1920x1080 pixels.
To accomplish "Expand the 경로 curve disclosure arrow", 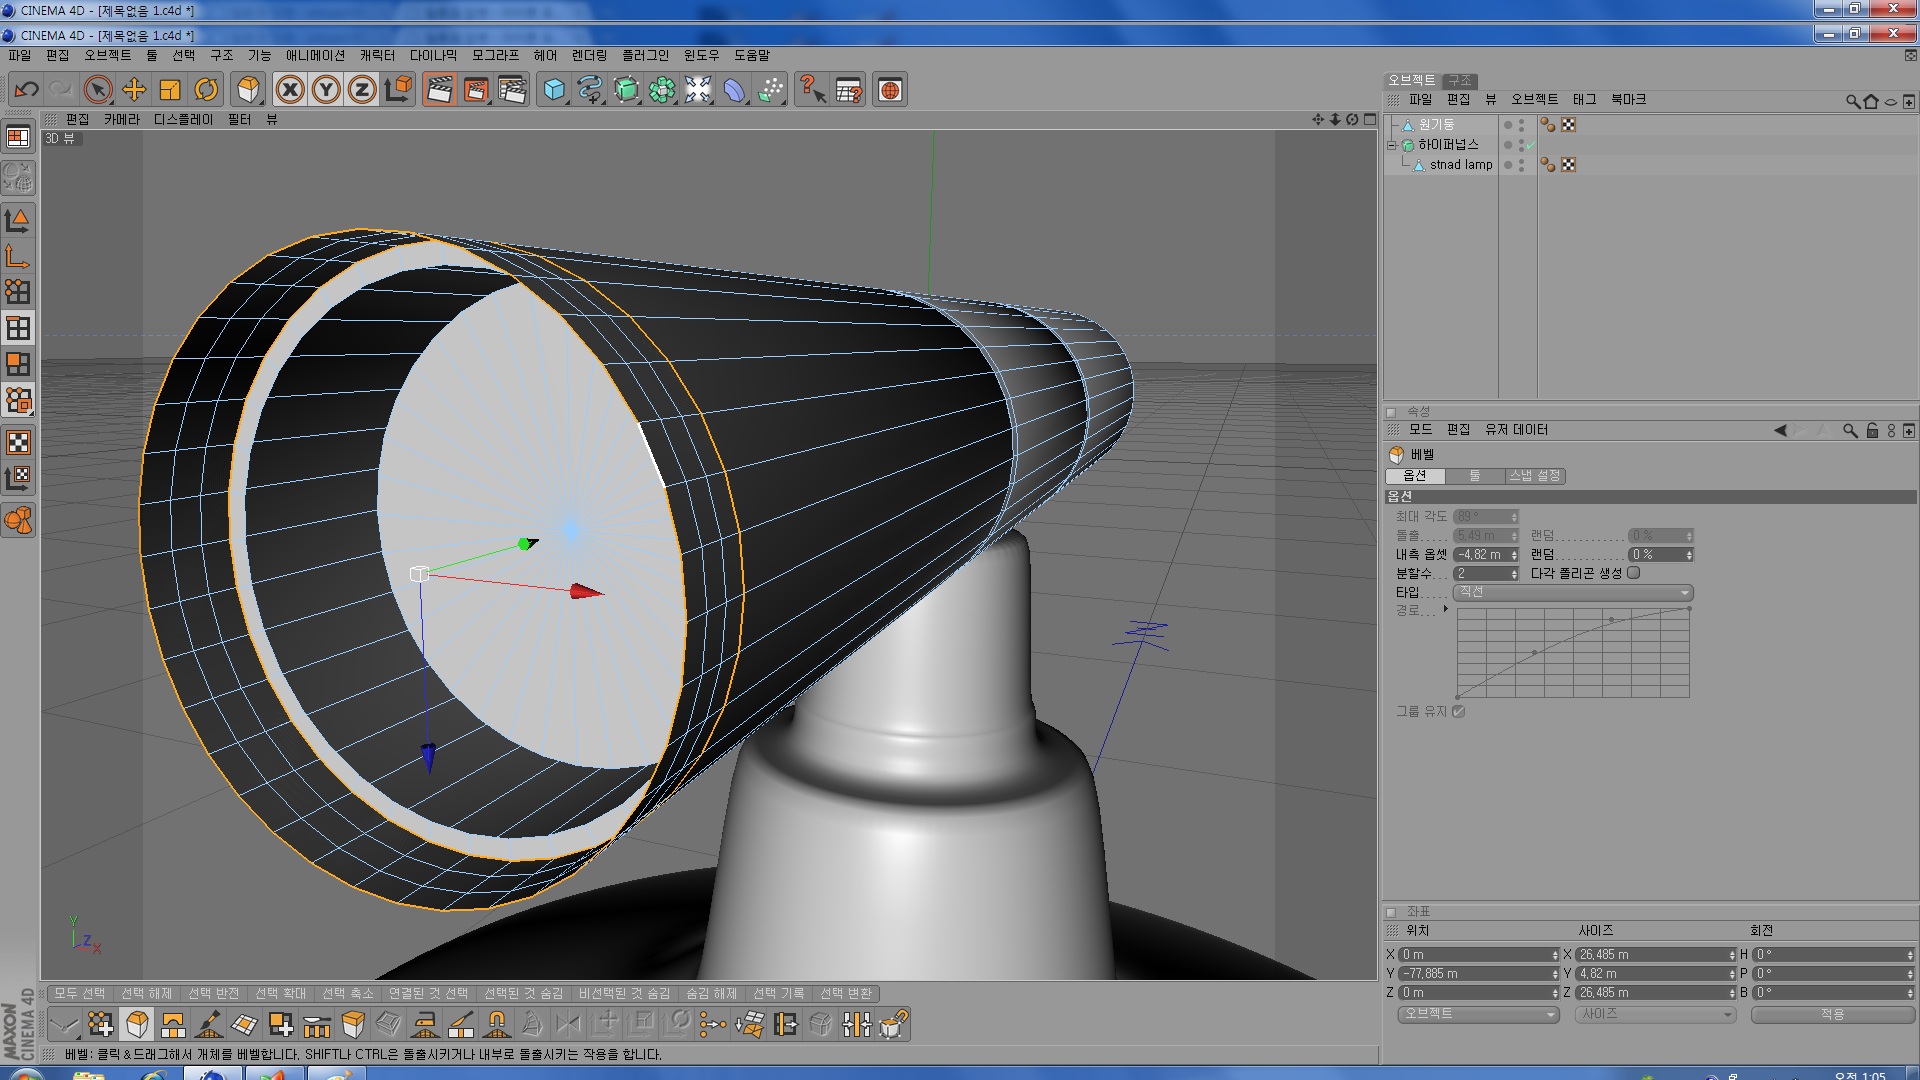I will (x=1445, y=609).
